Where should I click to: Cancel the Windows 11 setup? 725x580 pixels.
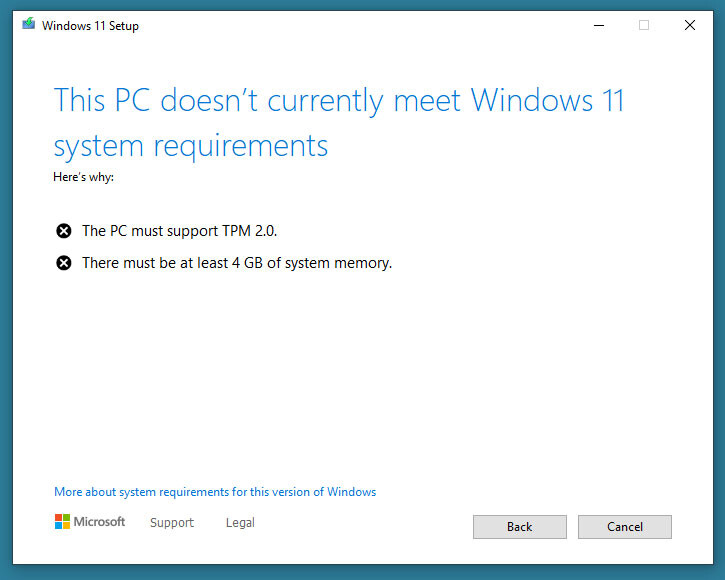coord(625,527)
